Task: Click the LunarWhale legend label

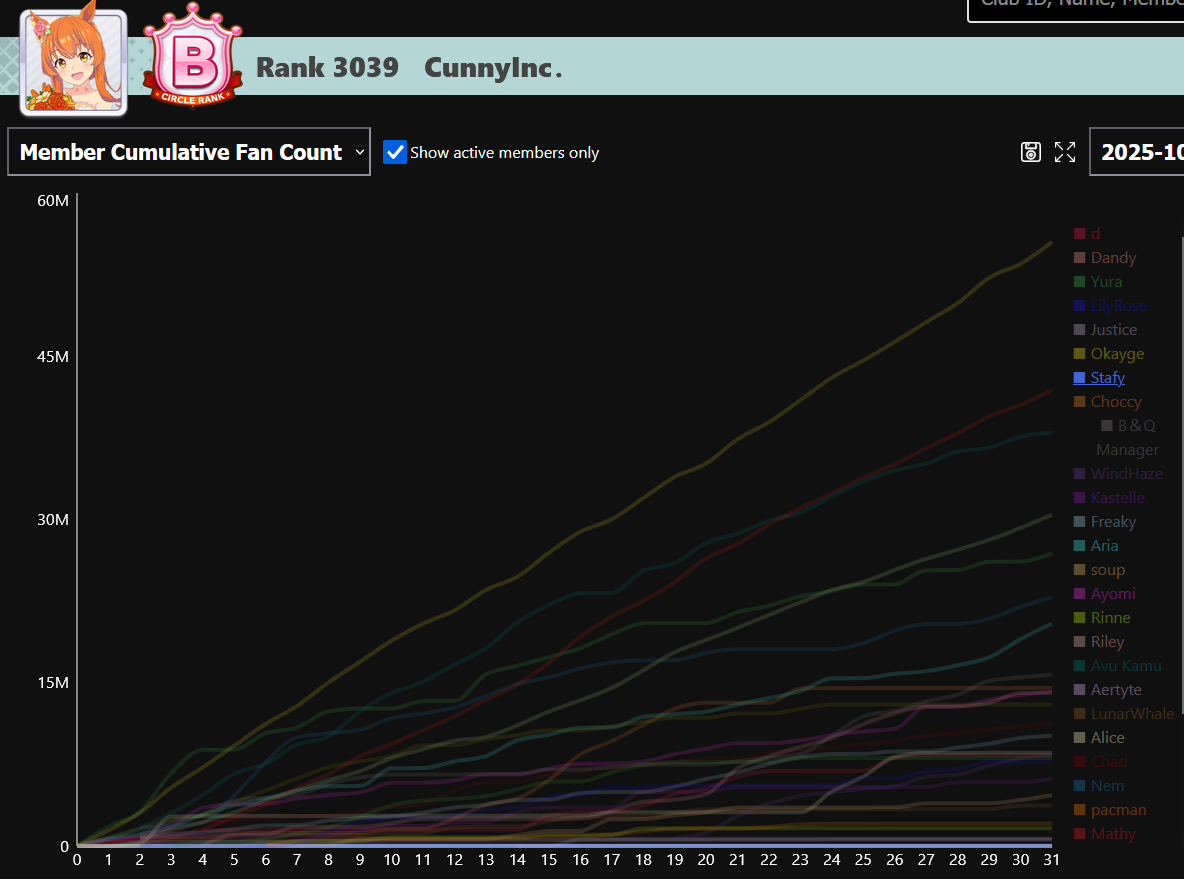Action: click(x=1133, y=714)
